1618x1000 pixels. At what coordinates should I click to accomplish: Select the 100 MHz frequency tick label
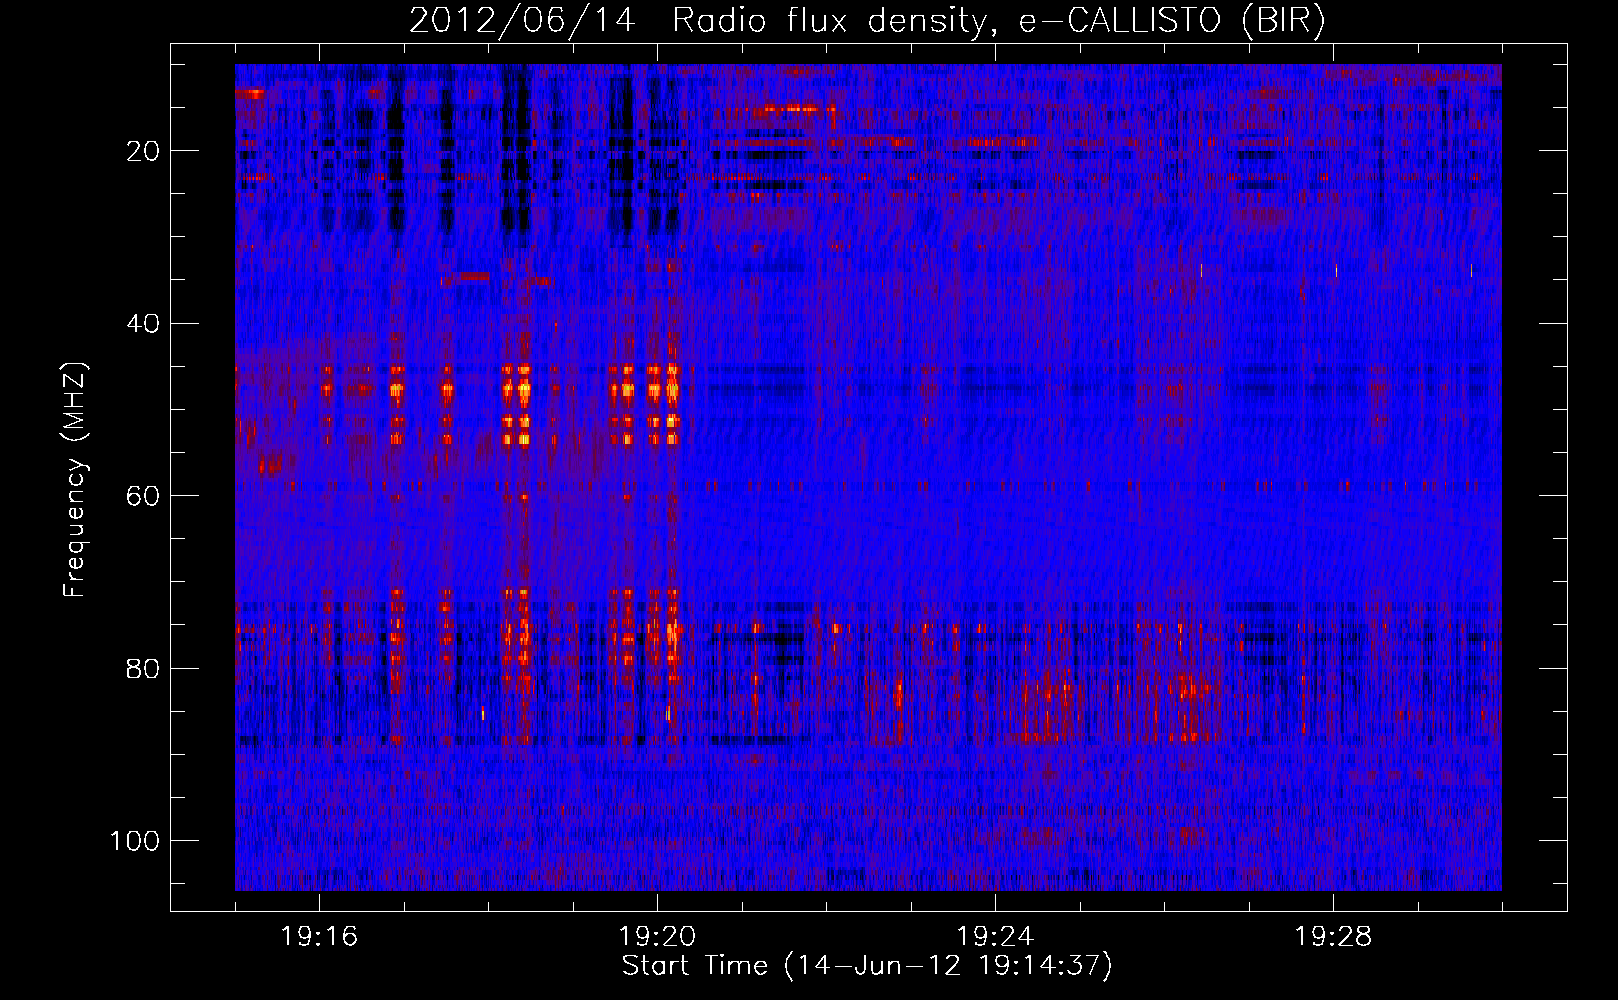click(137, 841)
